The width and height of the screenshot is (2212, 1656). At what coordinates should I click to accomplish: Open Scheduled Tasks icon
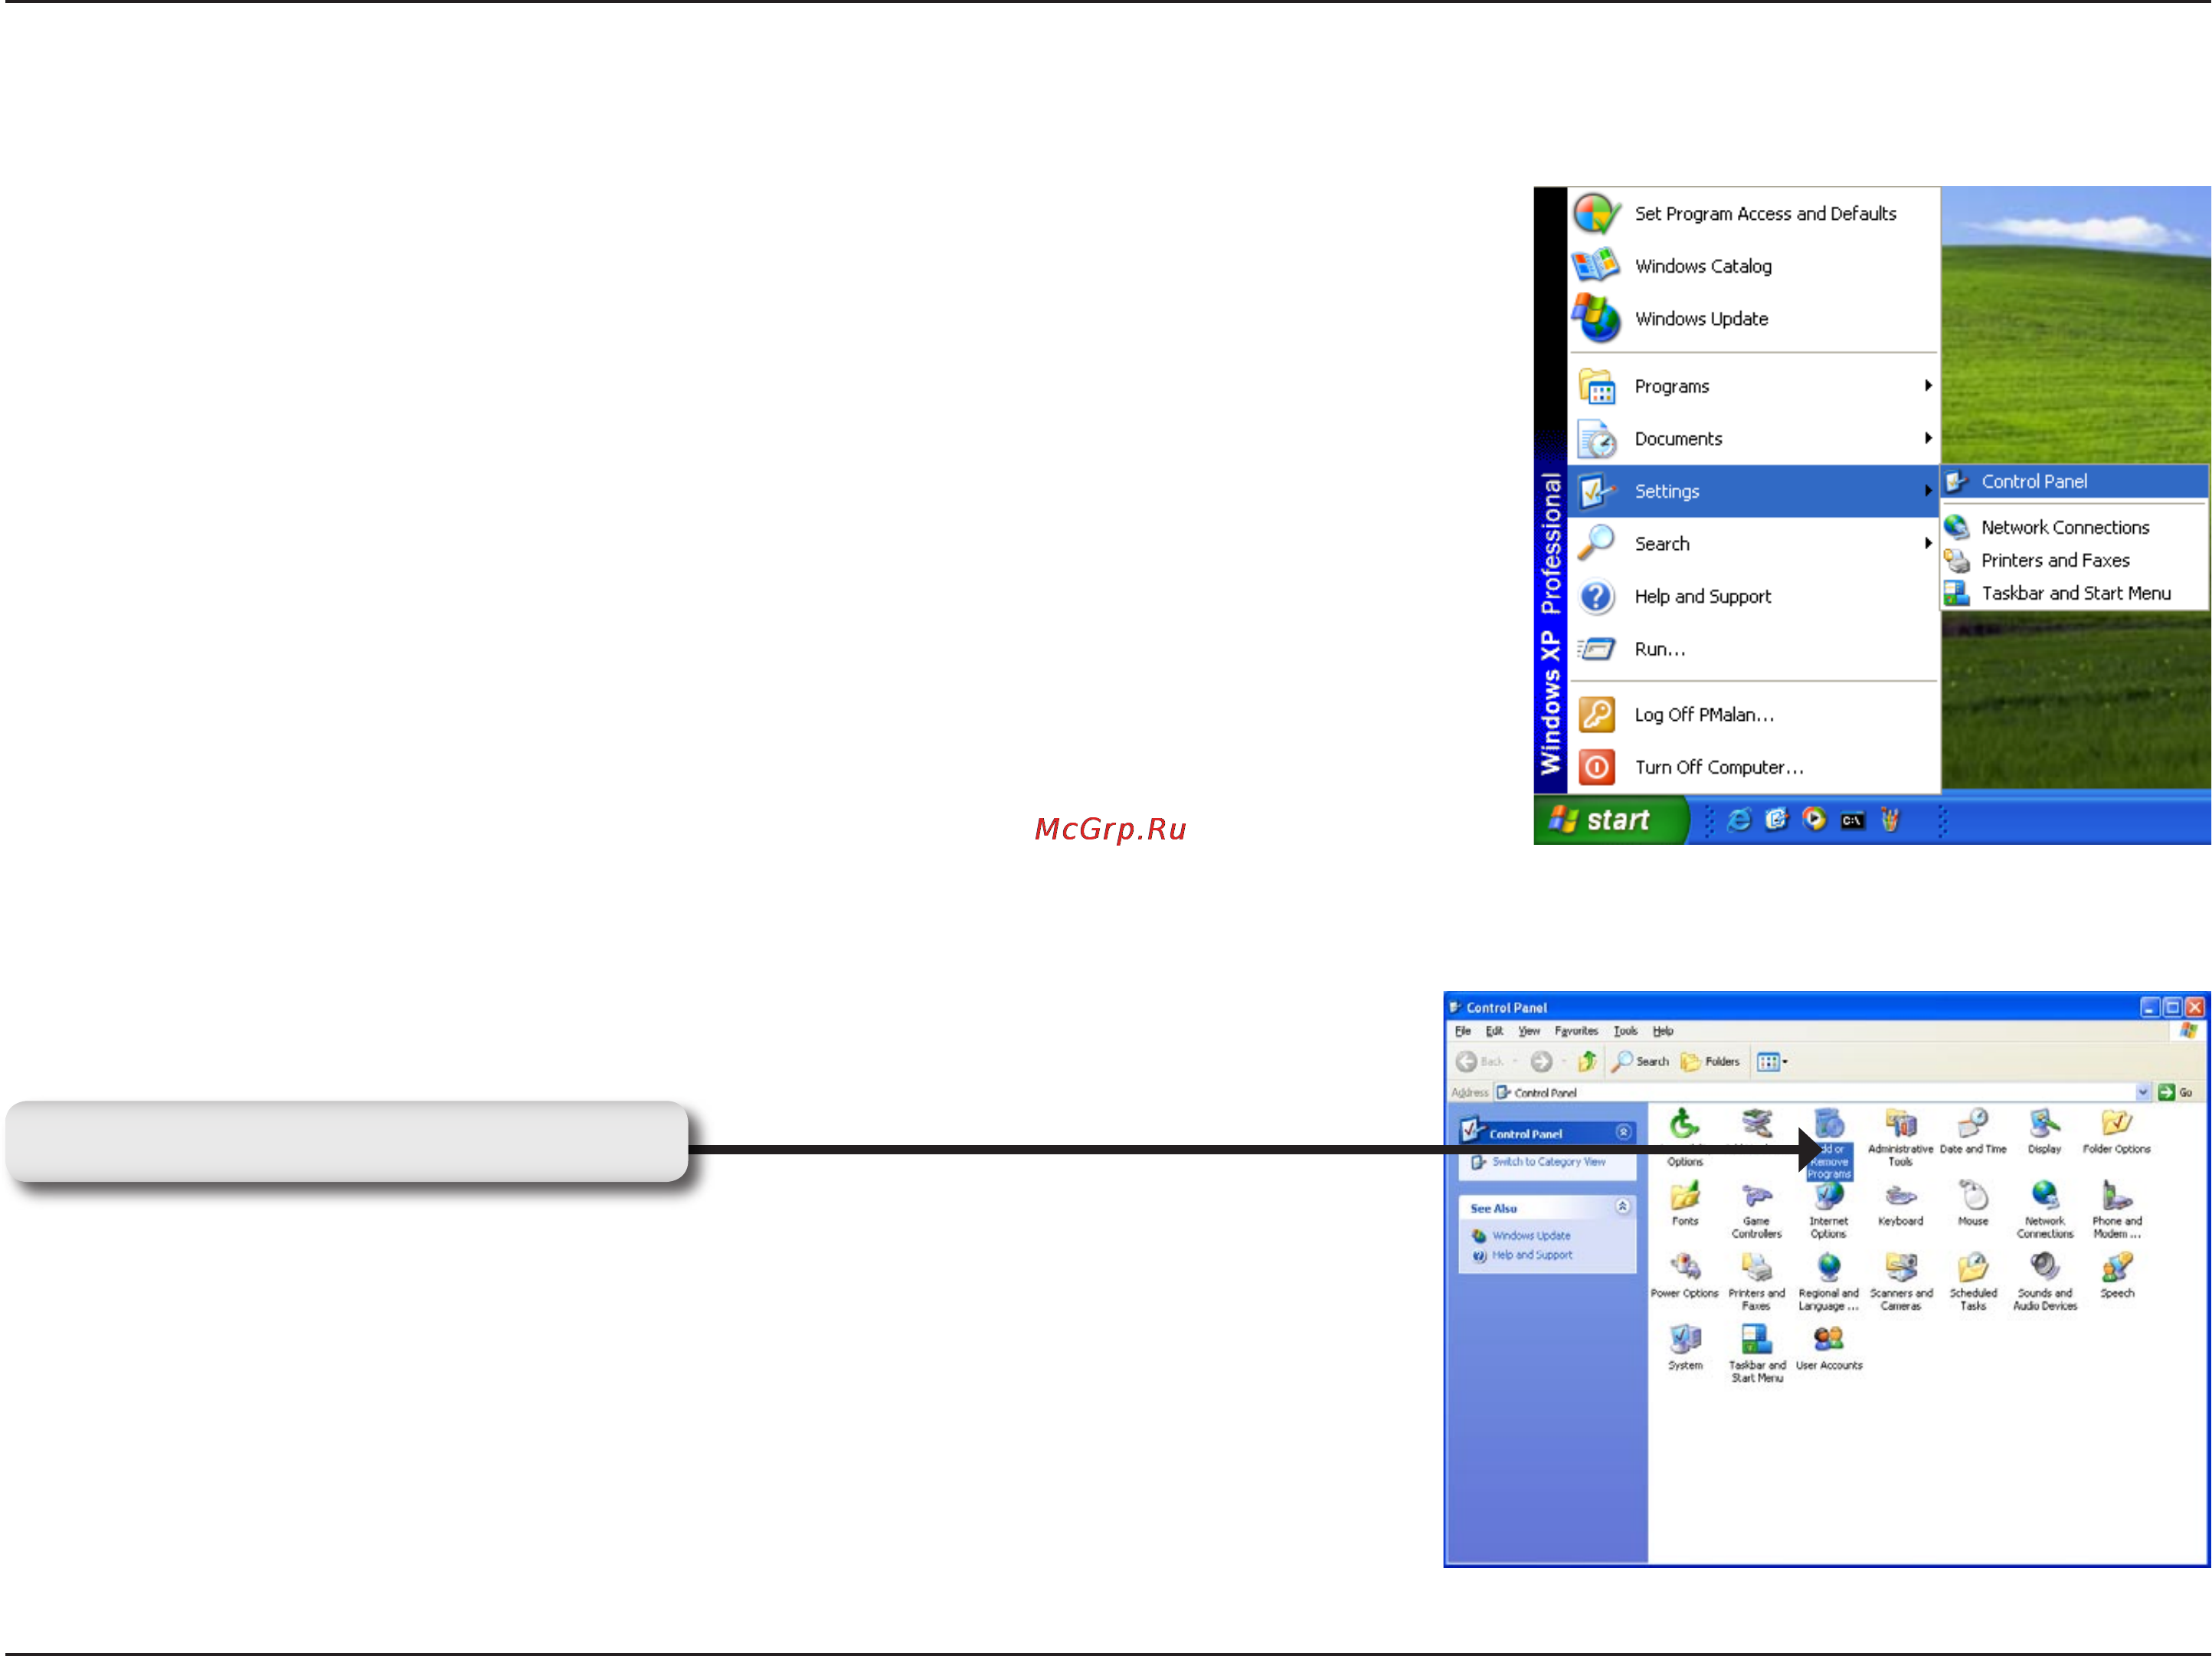(x=1973, y=1283)
